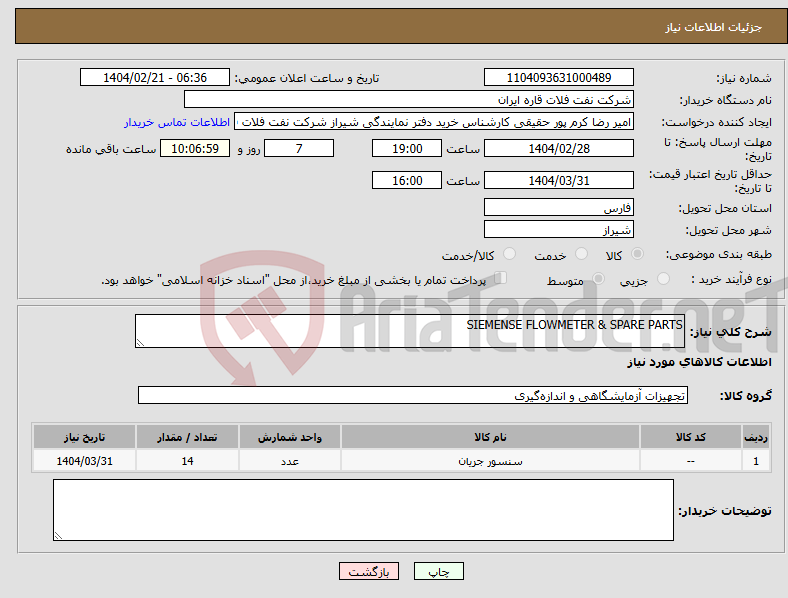This screenshot has width=788, height=598.
Task: Select the جزیی purchase type radio
Action: pos(663,279)
